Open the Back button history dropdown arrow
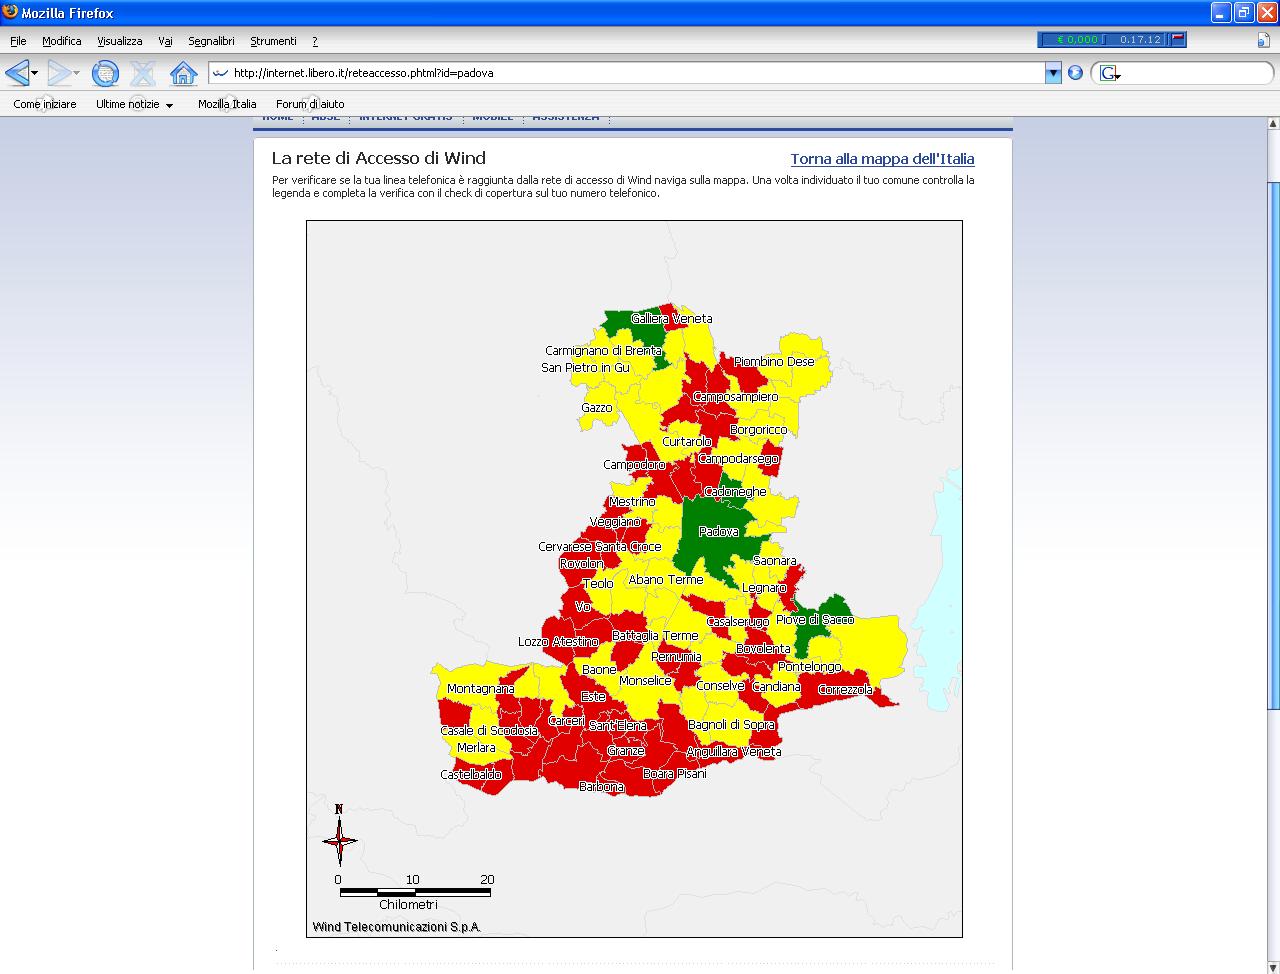The image size is (1280, 974). tap(35, 73)
